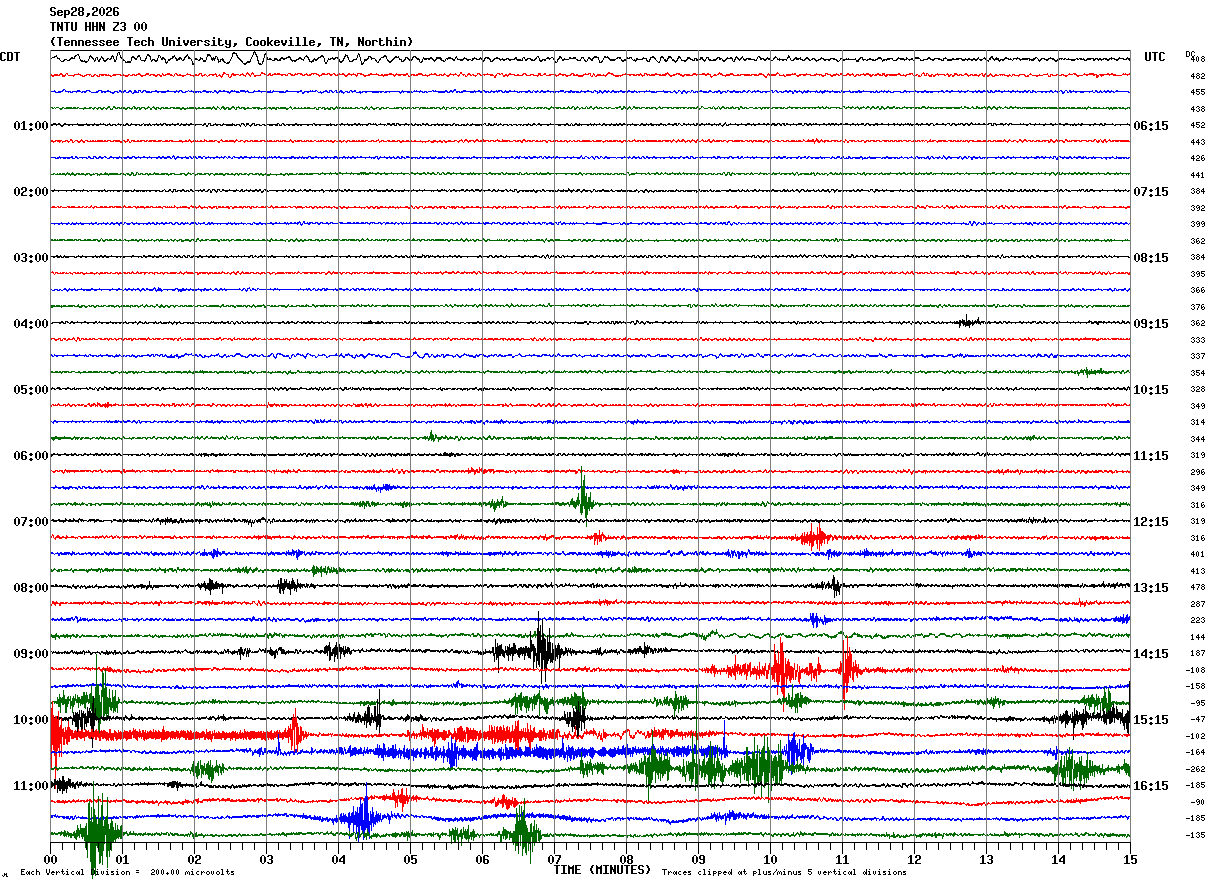Click the 03 minute axis tick label
This screenshot has height=886, width=1210.
(x=266, y=859)
